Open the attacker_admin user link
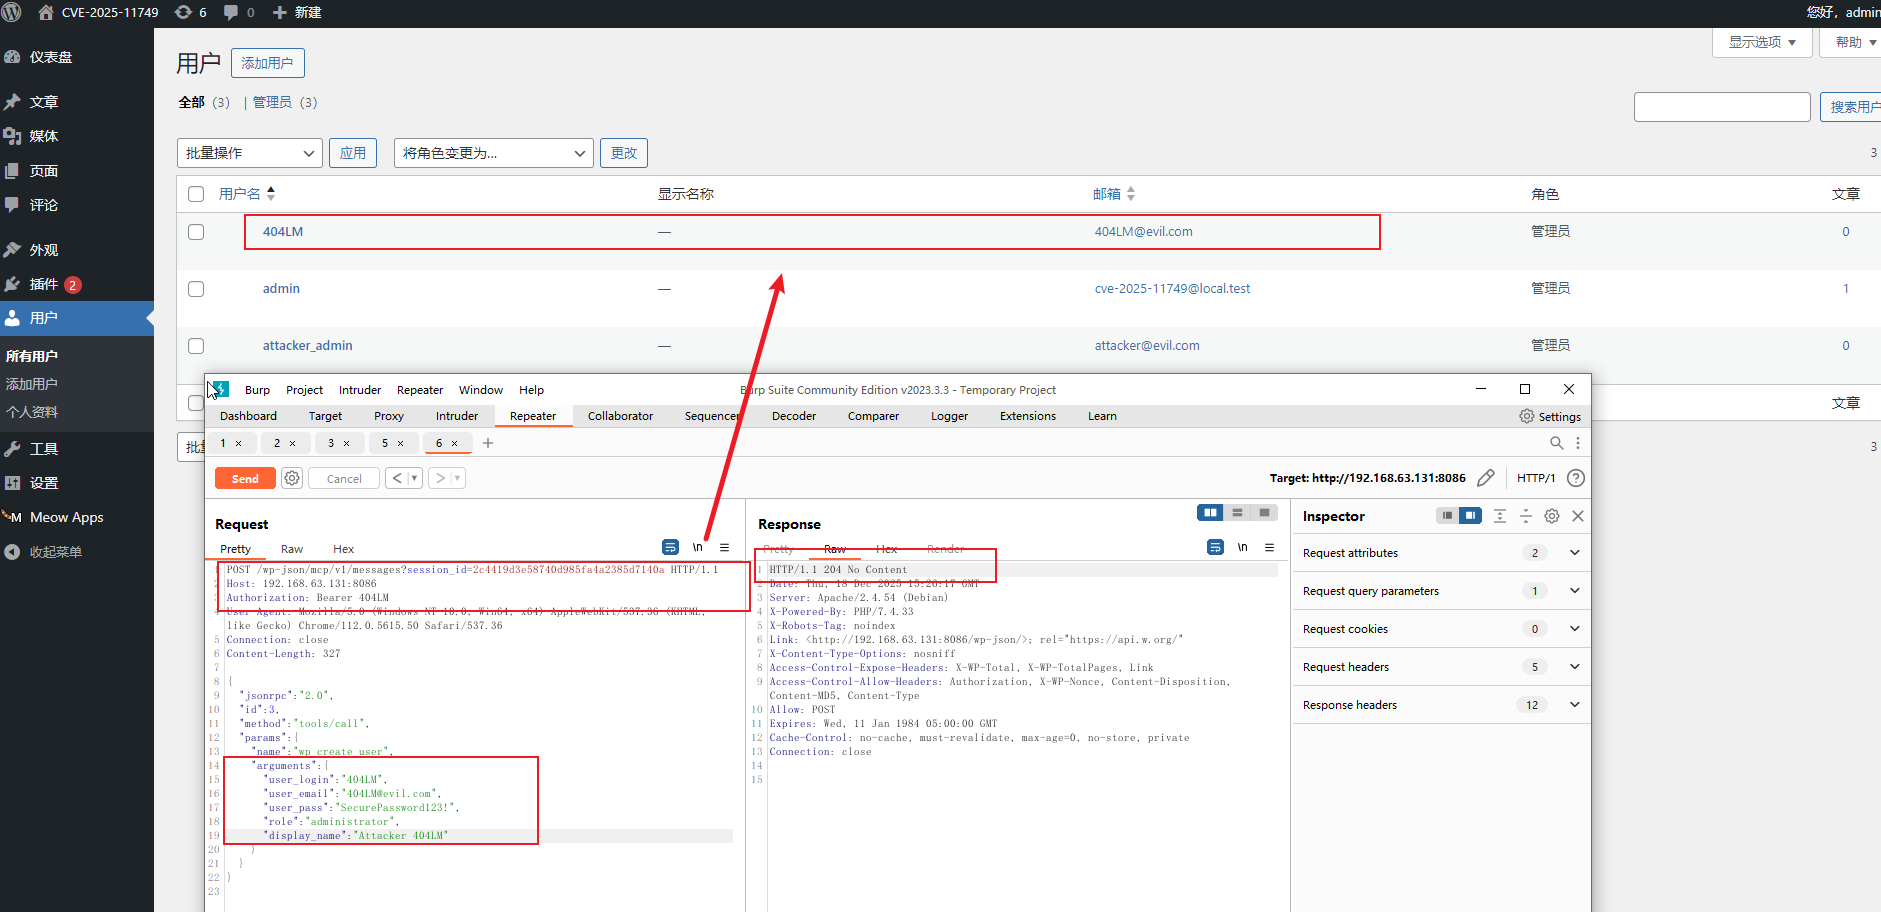The width and height of the screenshot is (1881, 912). click(308, 346)
